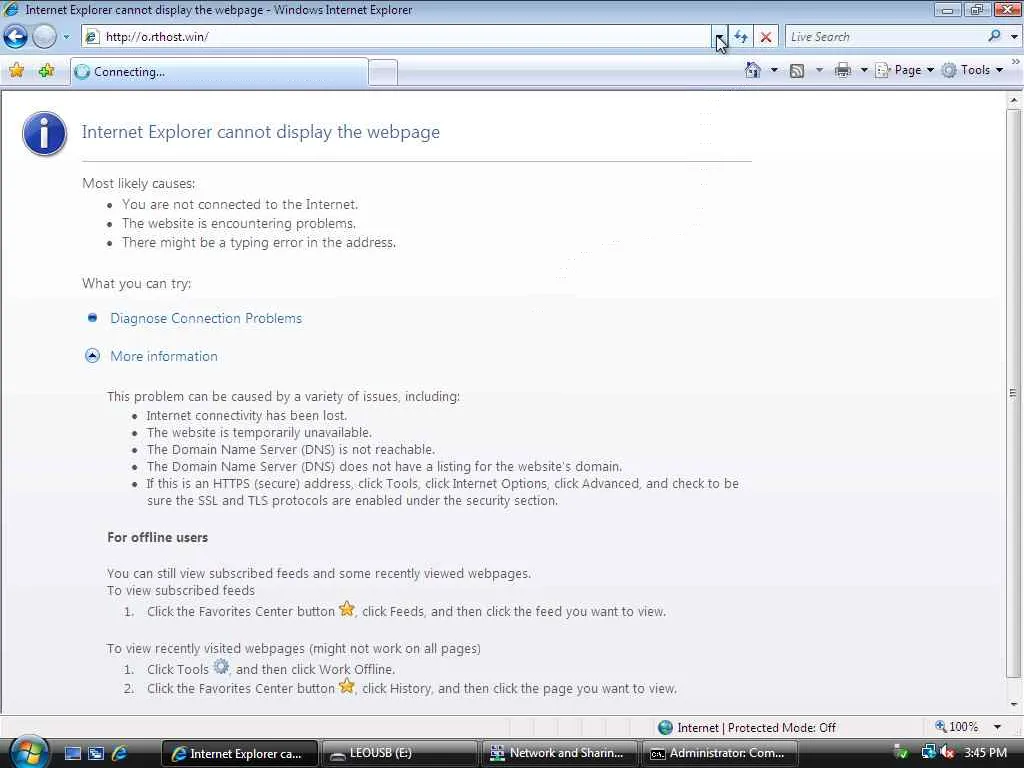Click the vertical scrollbar up arrow
The height and width of the screenshot is (768, 1024).
point(1014,100)
